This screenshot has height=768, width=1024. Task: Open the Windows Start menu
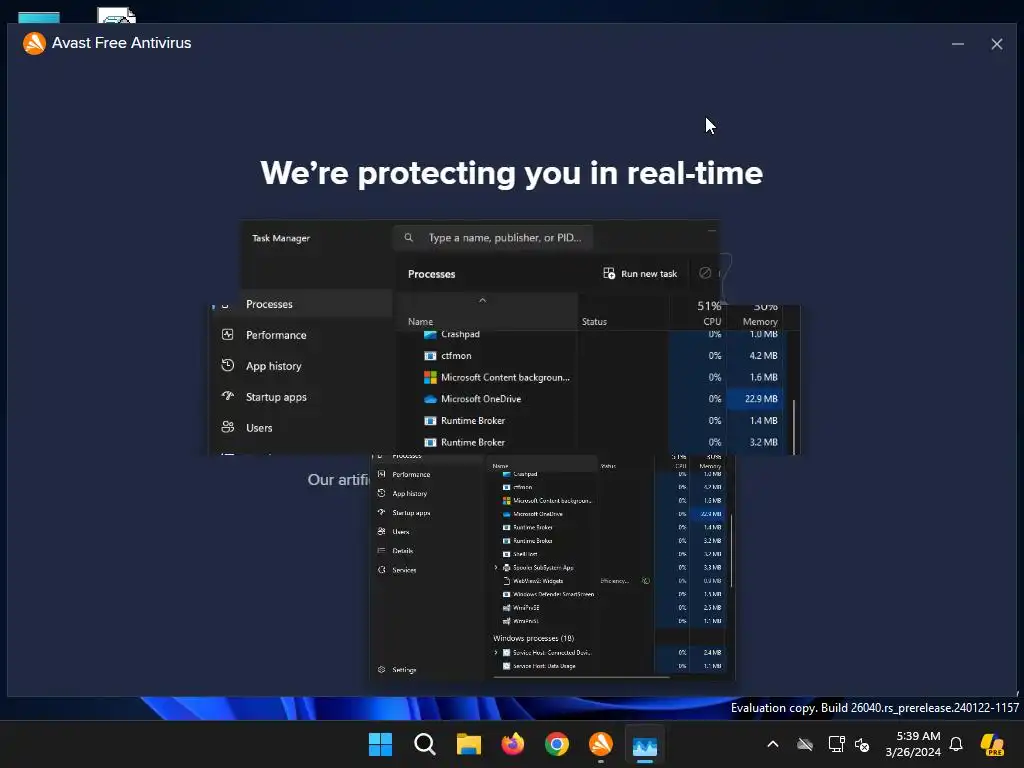pyautogui.click(x=380, y=744)
